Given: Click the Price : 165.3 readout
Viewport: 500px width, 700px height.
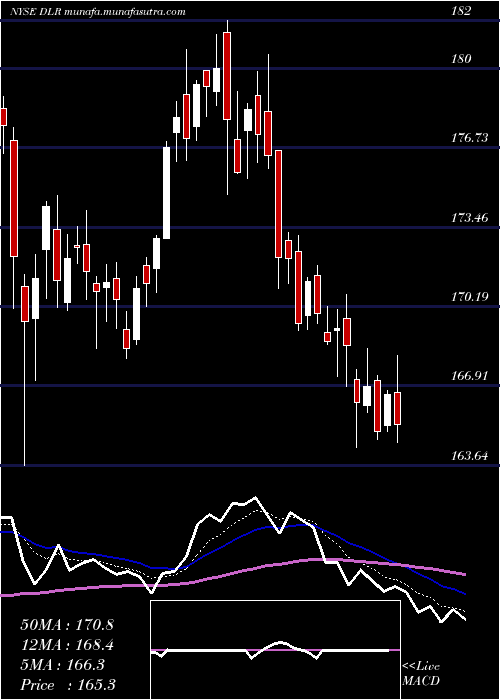Looking at the screenshot, I should click(68, 685).
